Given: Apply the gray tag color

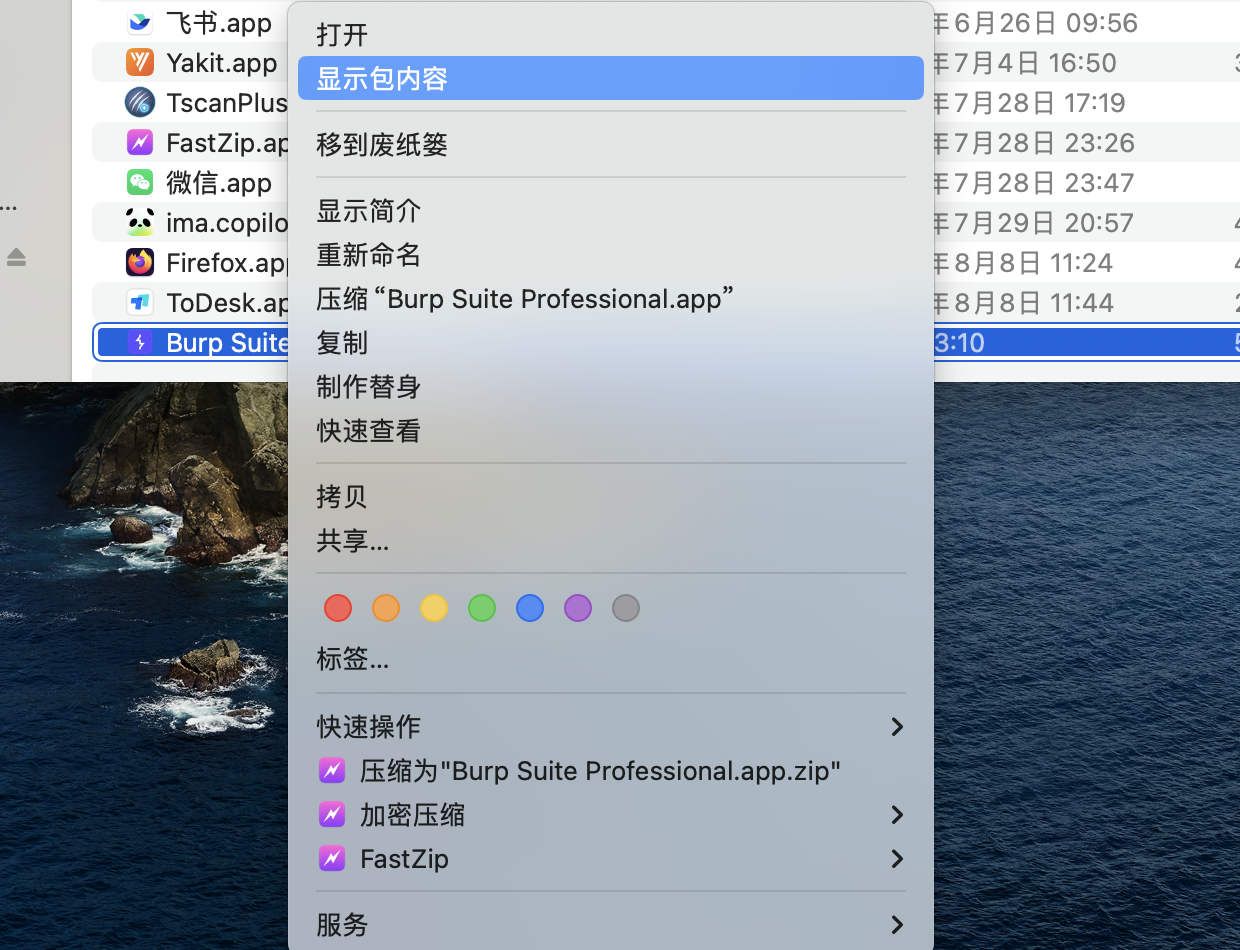Looking at the screenshot, I should (x=626, y=608).
